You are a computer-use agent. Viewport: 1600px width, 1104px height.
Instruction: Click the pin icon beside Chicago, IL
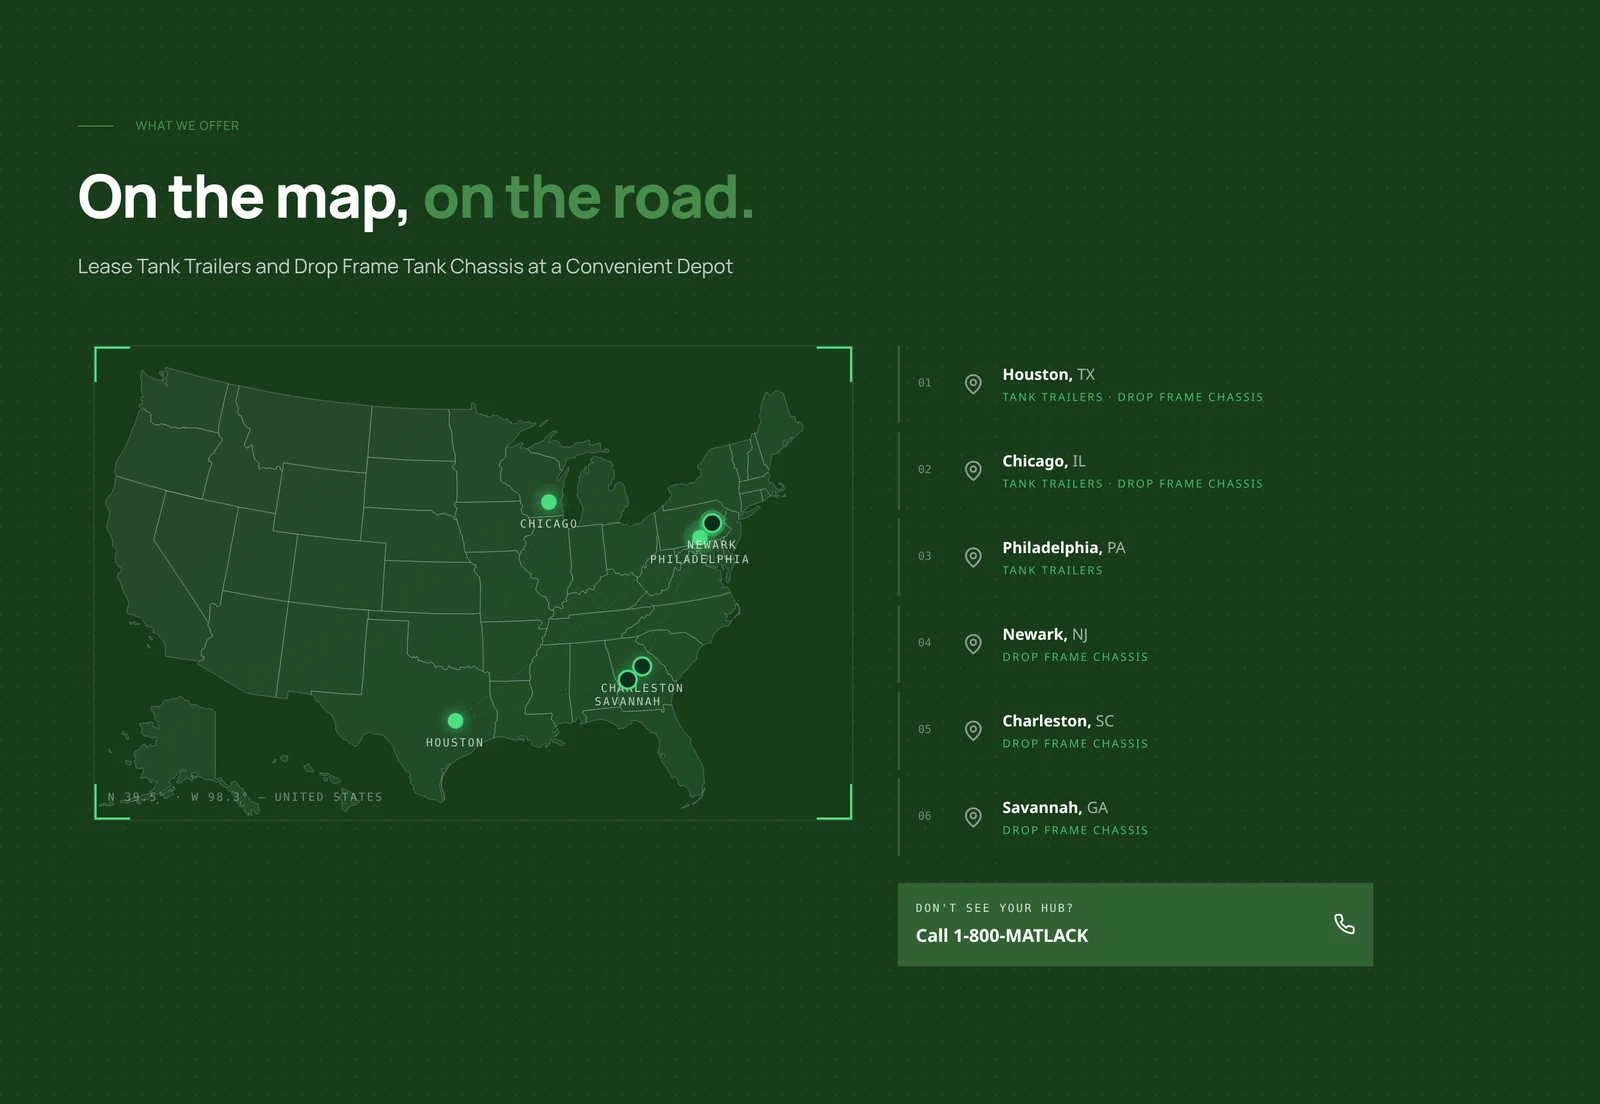[x=973, y=471]
